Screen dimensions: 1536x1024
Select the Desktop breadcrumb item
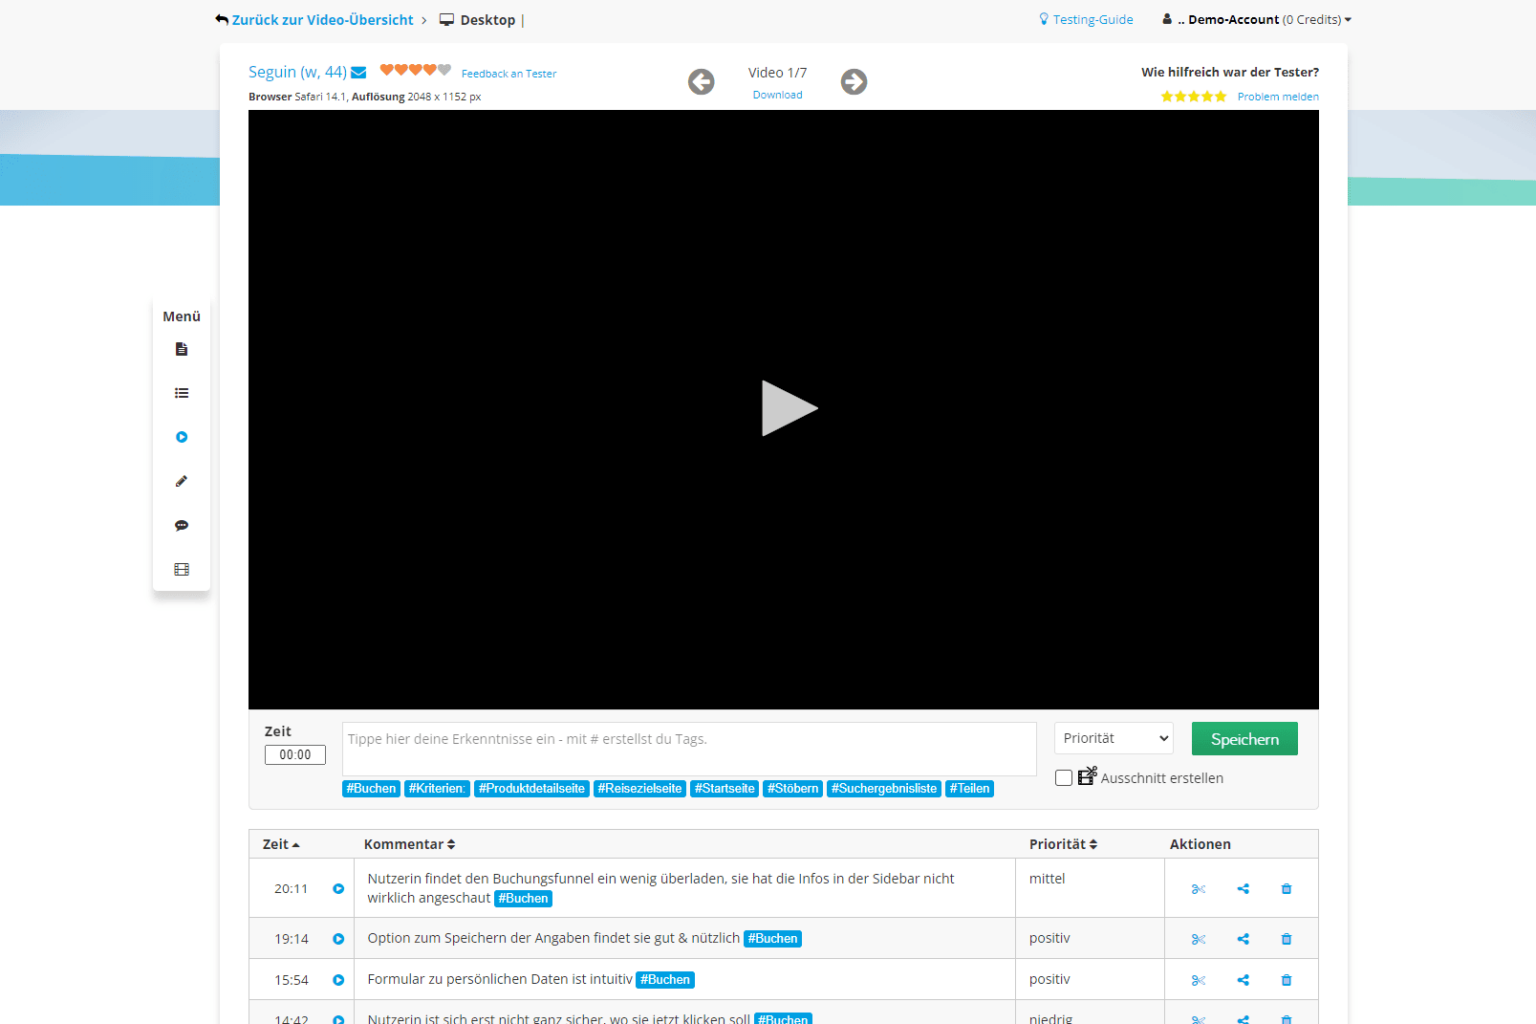[x=487, y=19]
